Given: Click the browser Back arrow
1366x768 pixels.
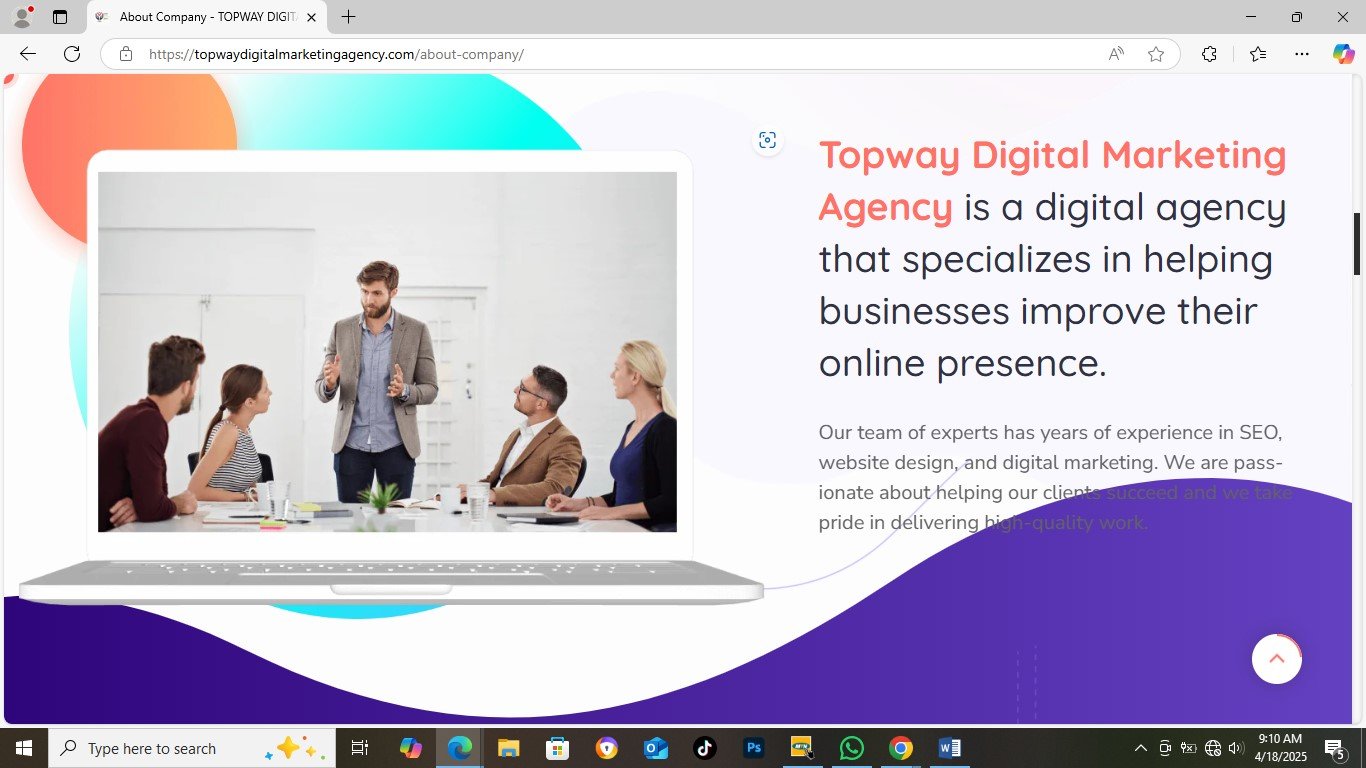Looking at the screenshot, I should point(28,54).
